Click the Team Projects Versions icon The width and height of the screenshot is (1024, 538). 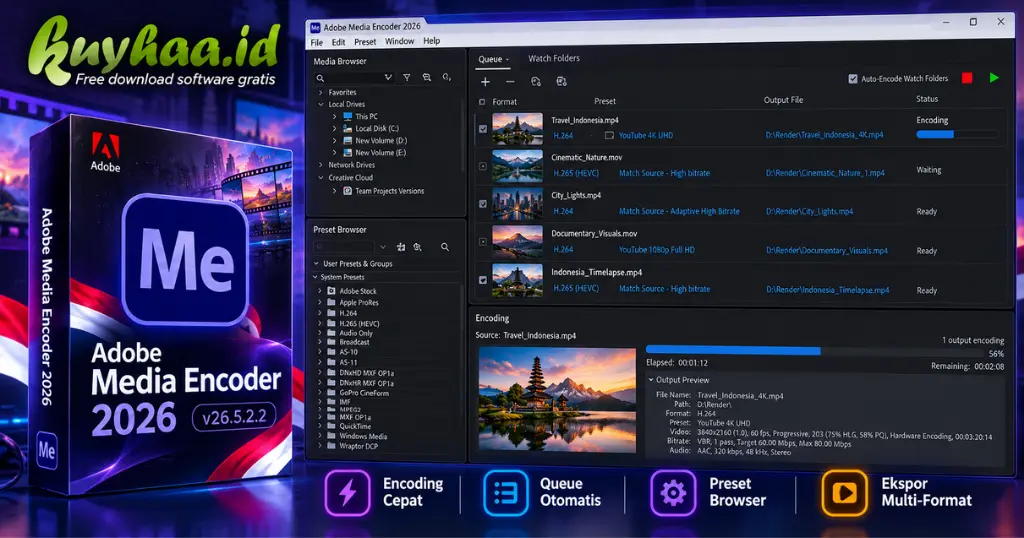point(348,191)
